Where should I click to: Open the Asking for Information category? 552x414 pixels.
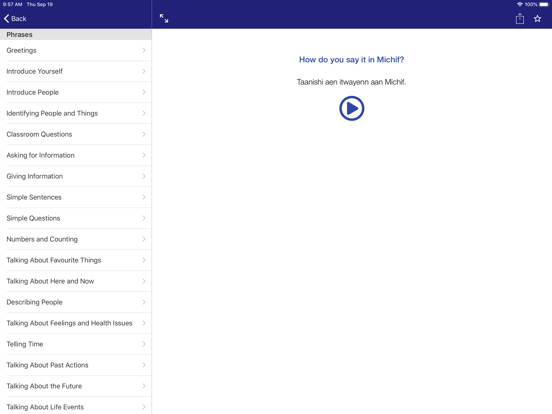pos(76,155)
